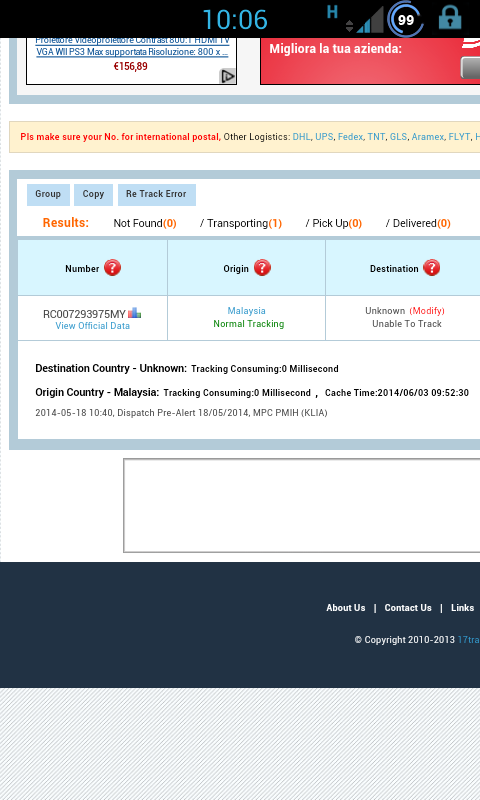Open About Us in the footer
This screenshot has width=480, height=800.
pyautogui.click(x=345, y=608)
